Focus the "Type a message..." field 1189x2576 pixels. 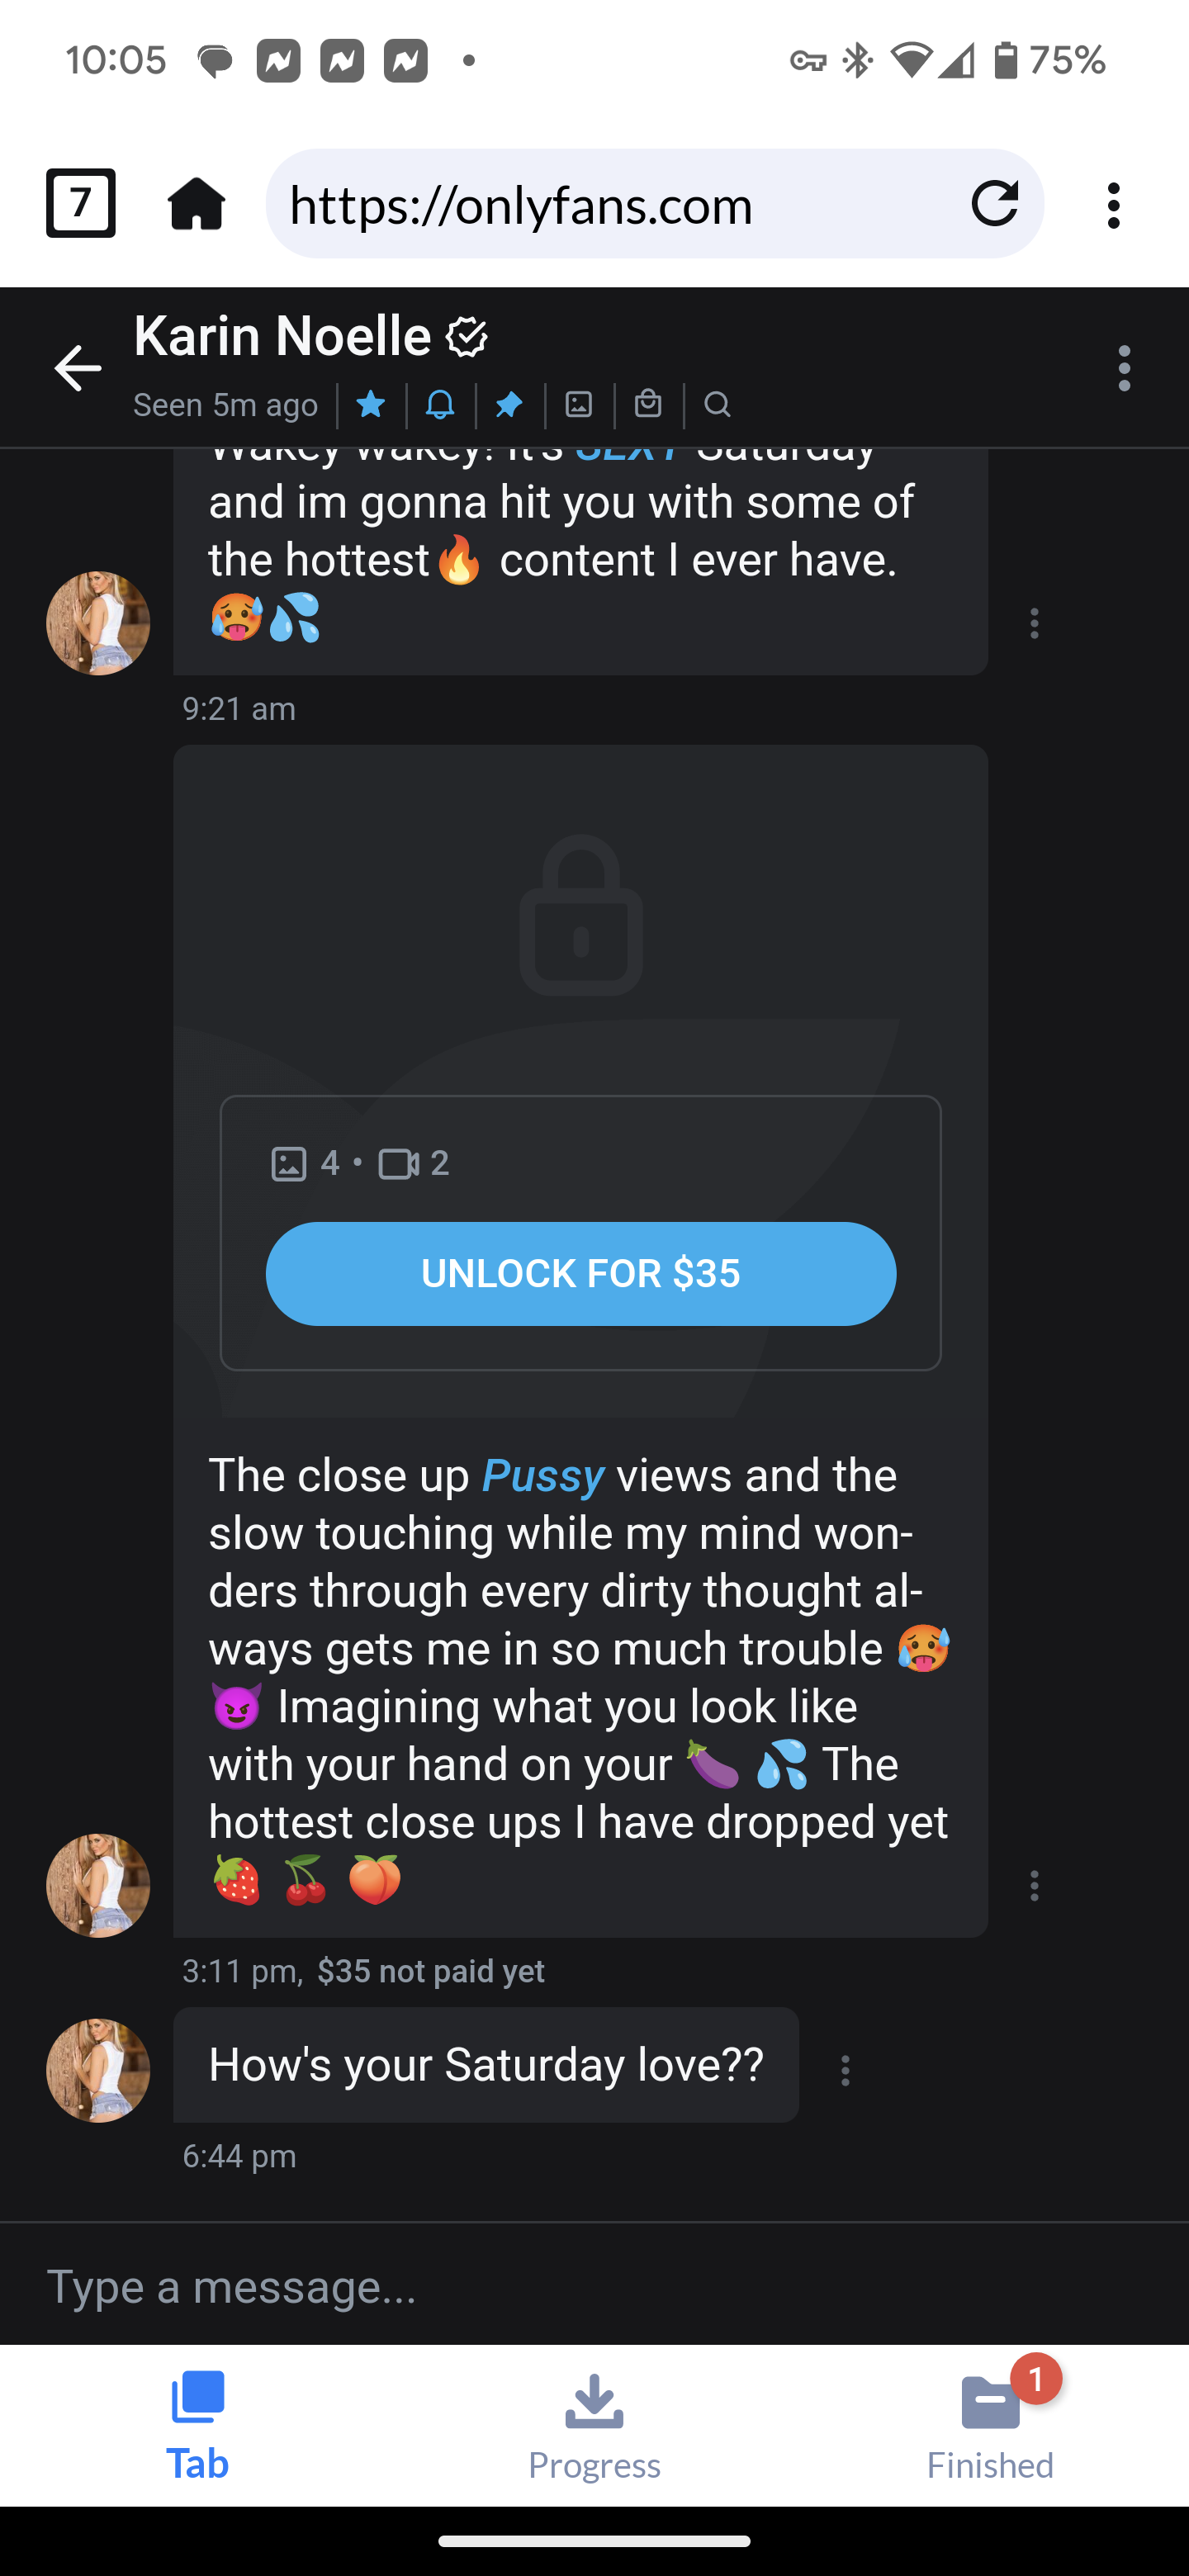point(594,2287)
